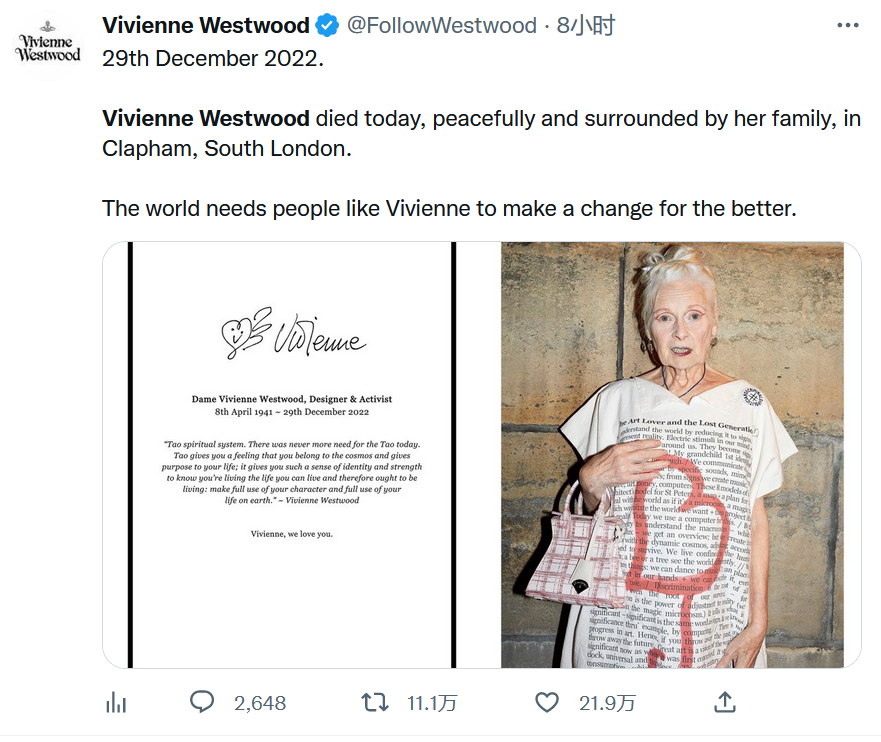The height and width of the screenshot is (742, 881).
Task: Click the bold Vivienne Westwood text in tweet
Action: coord(206,118)
